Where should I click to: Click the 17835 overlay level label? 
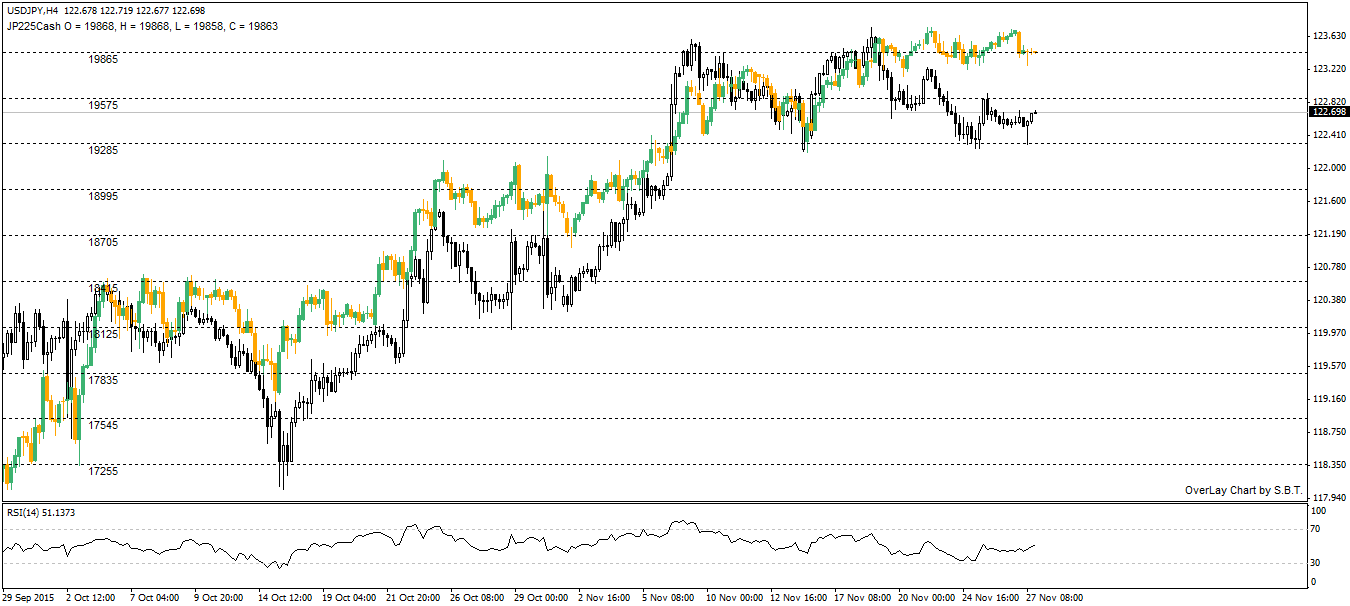[x=104, y=380]
